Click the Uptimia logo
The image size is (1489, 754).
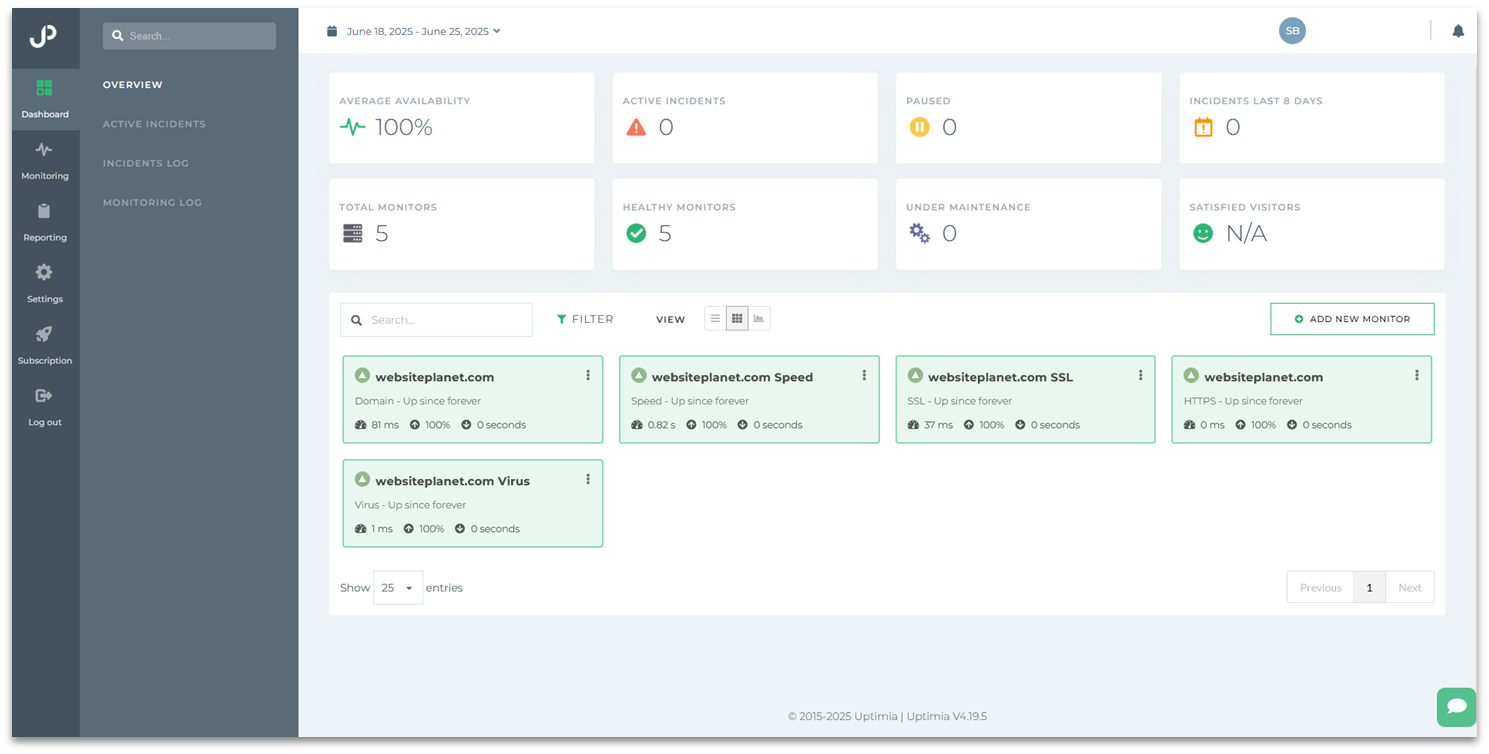point(45,38)
